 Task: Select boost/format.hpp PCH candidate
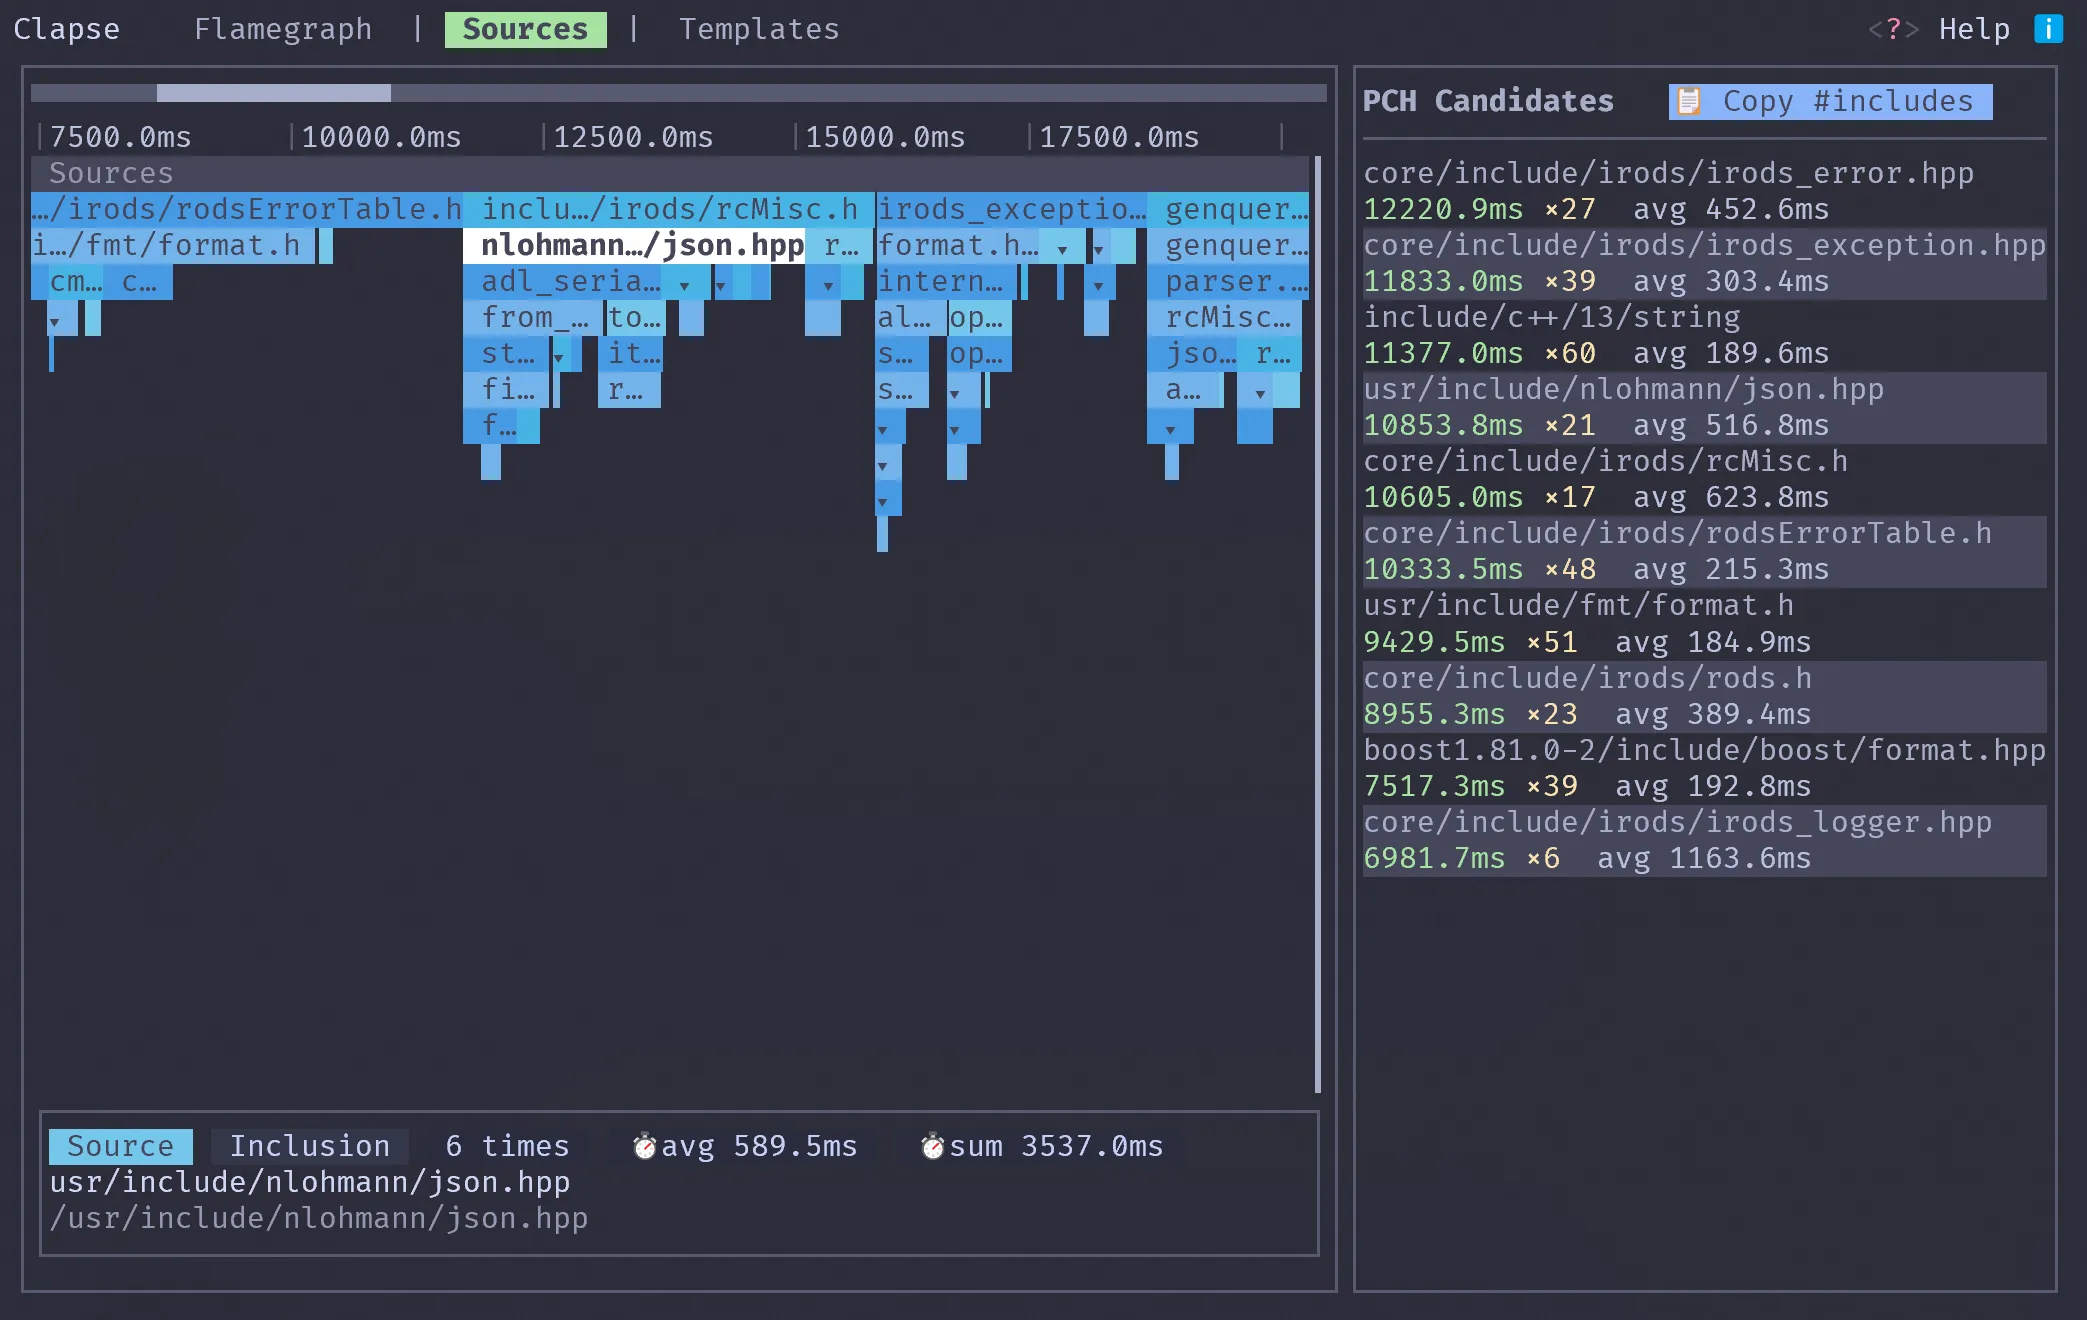click(1704, 768)
